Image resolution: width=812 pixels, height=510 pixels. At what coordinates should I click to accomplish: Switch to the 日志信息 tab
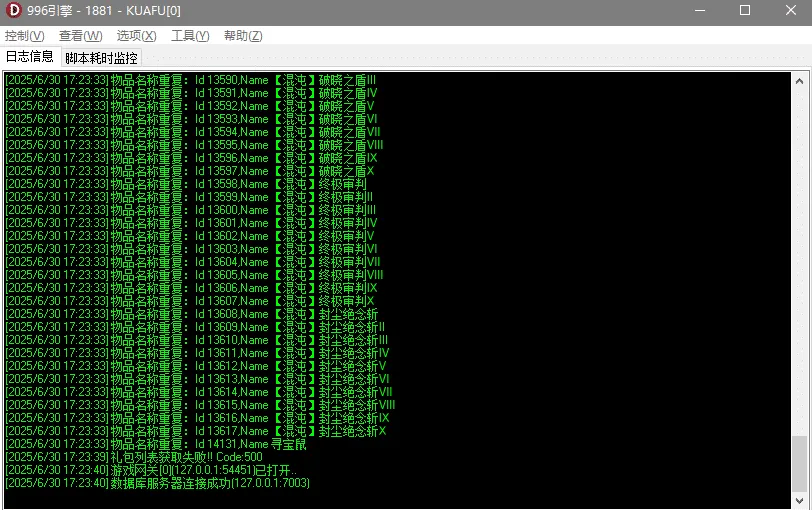30,56
